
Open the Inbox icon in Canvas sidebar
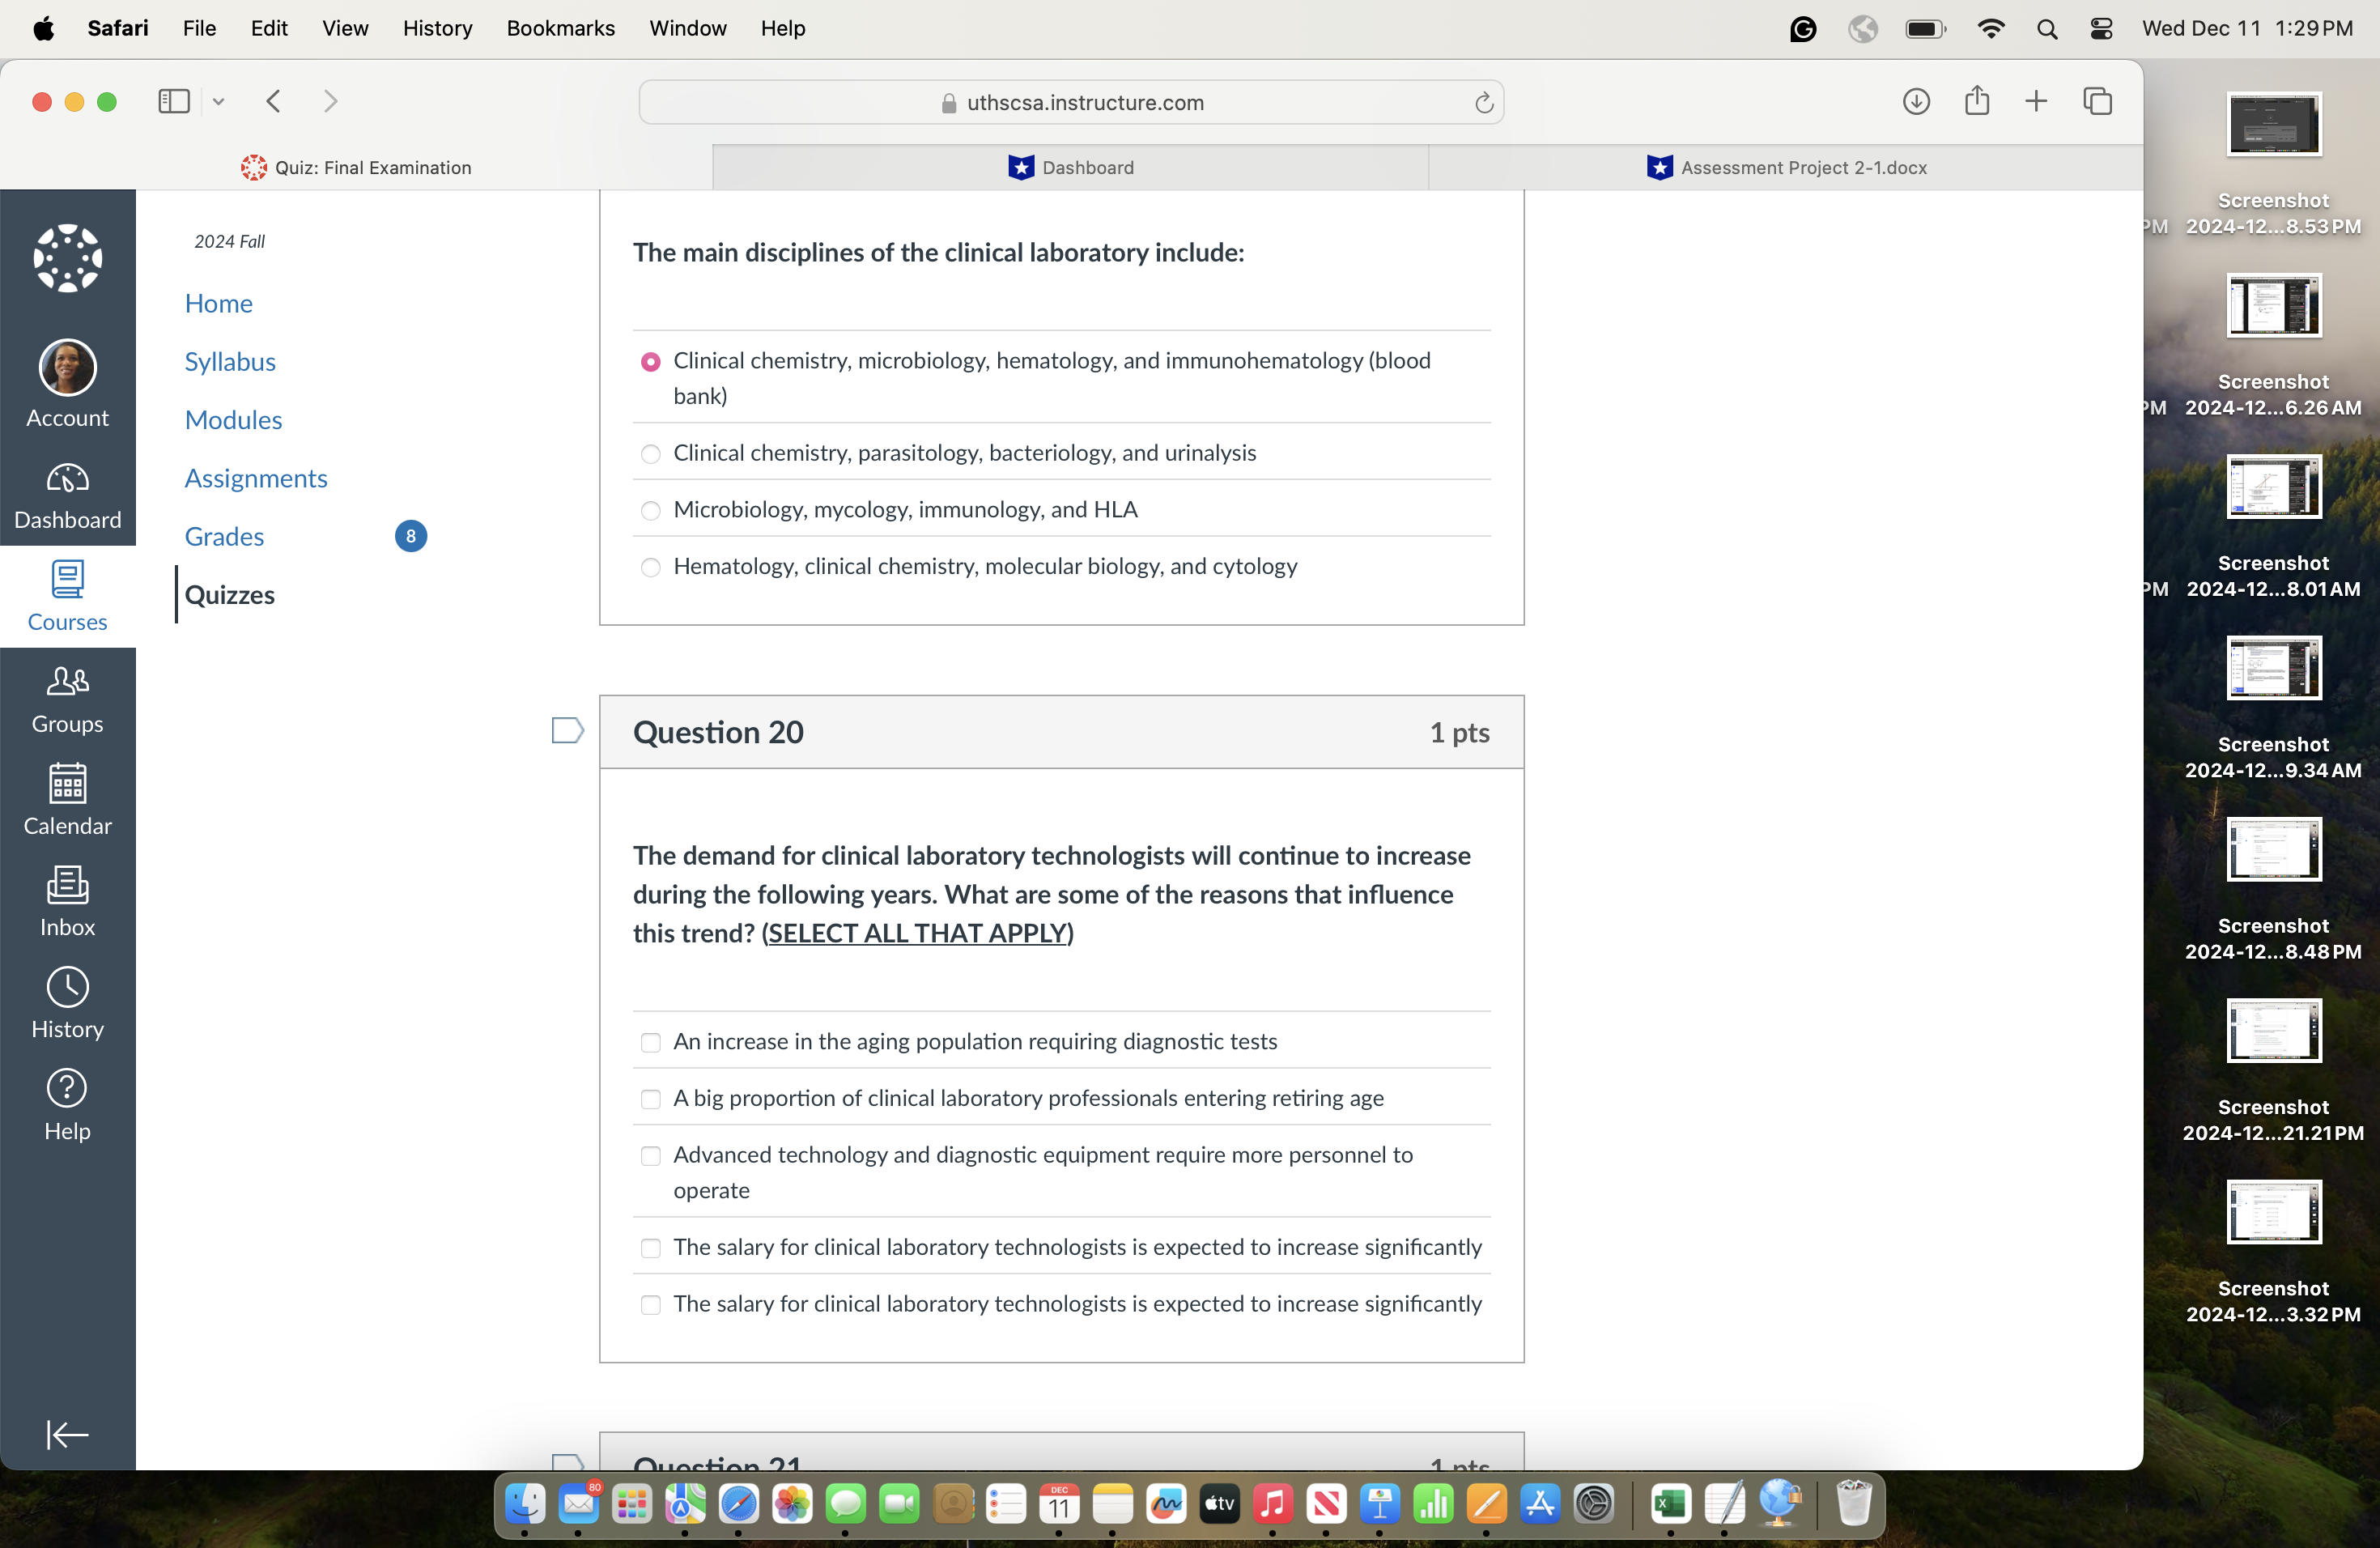click(x=66, y=899)
